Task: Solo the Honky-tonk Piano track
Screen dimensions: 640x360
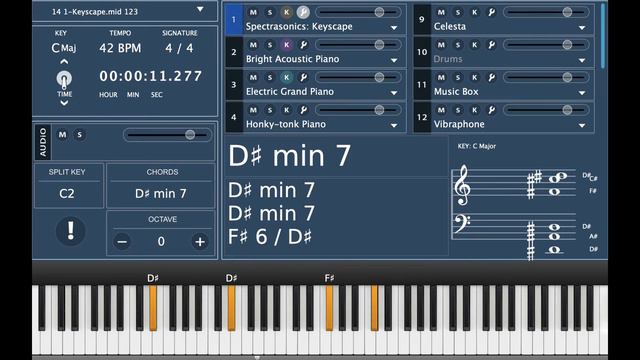Action: click(270, 110)
